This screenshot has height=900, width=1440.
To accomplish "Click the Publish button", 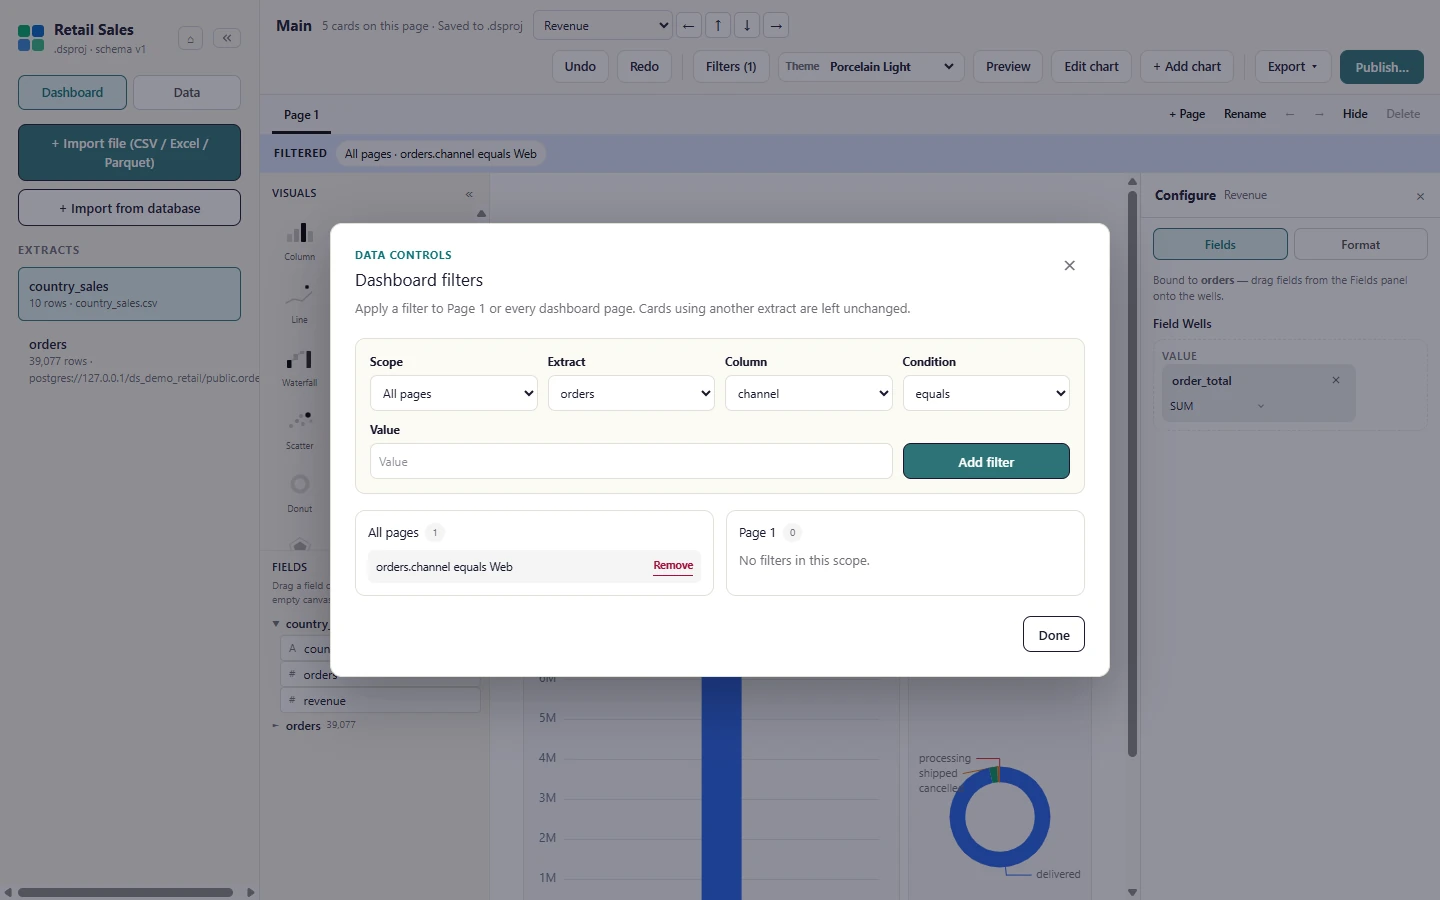I will (1382, 67).
